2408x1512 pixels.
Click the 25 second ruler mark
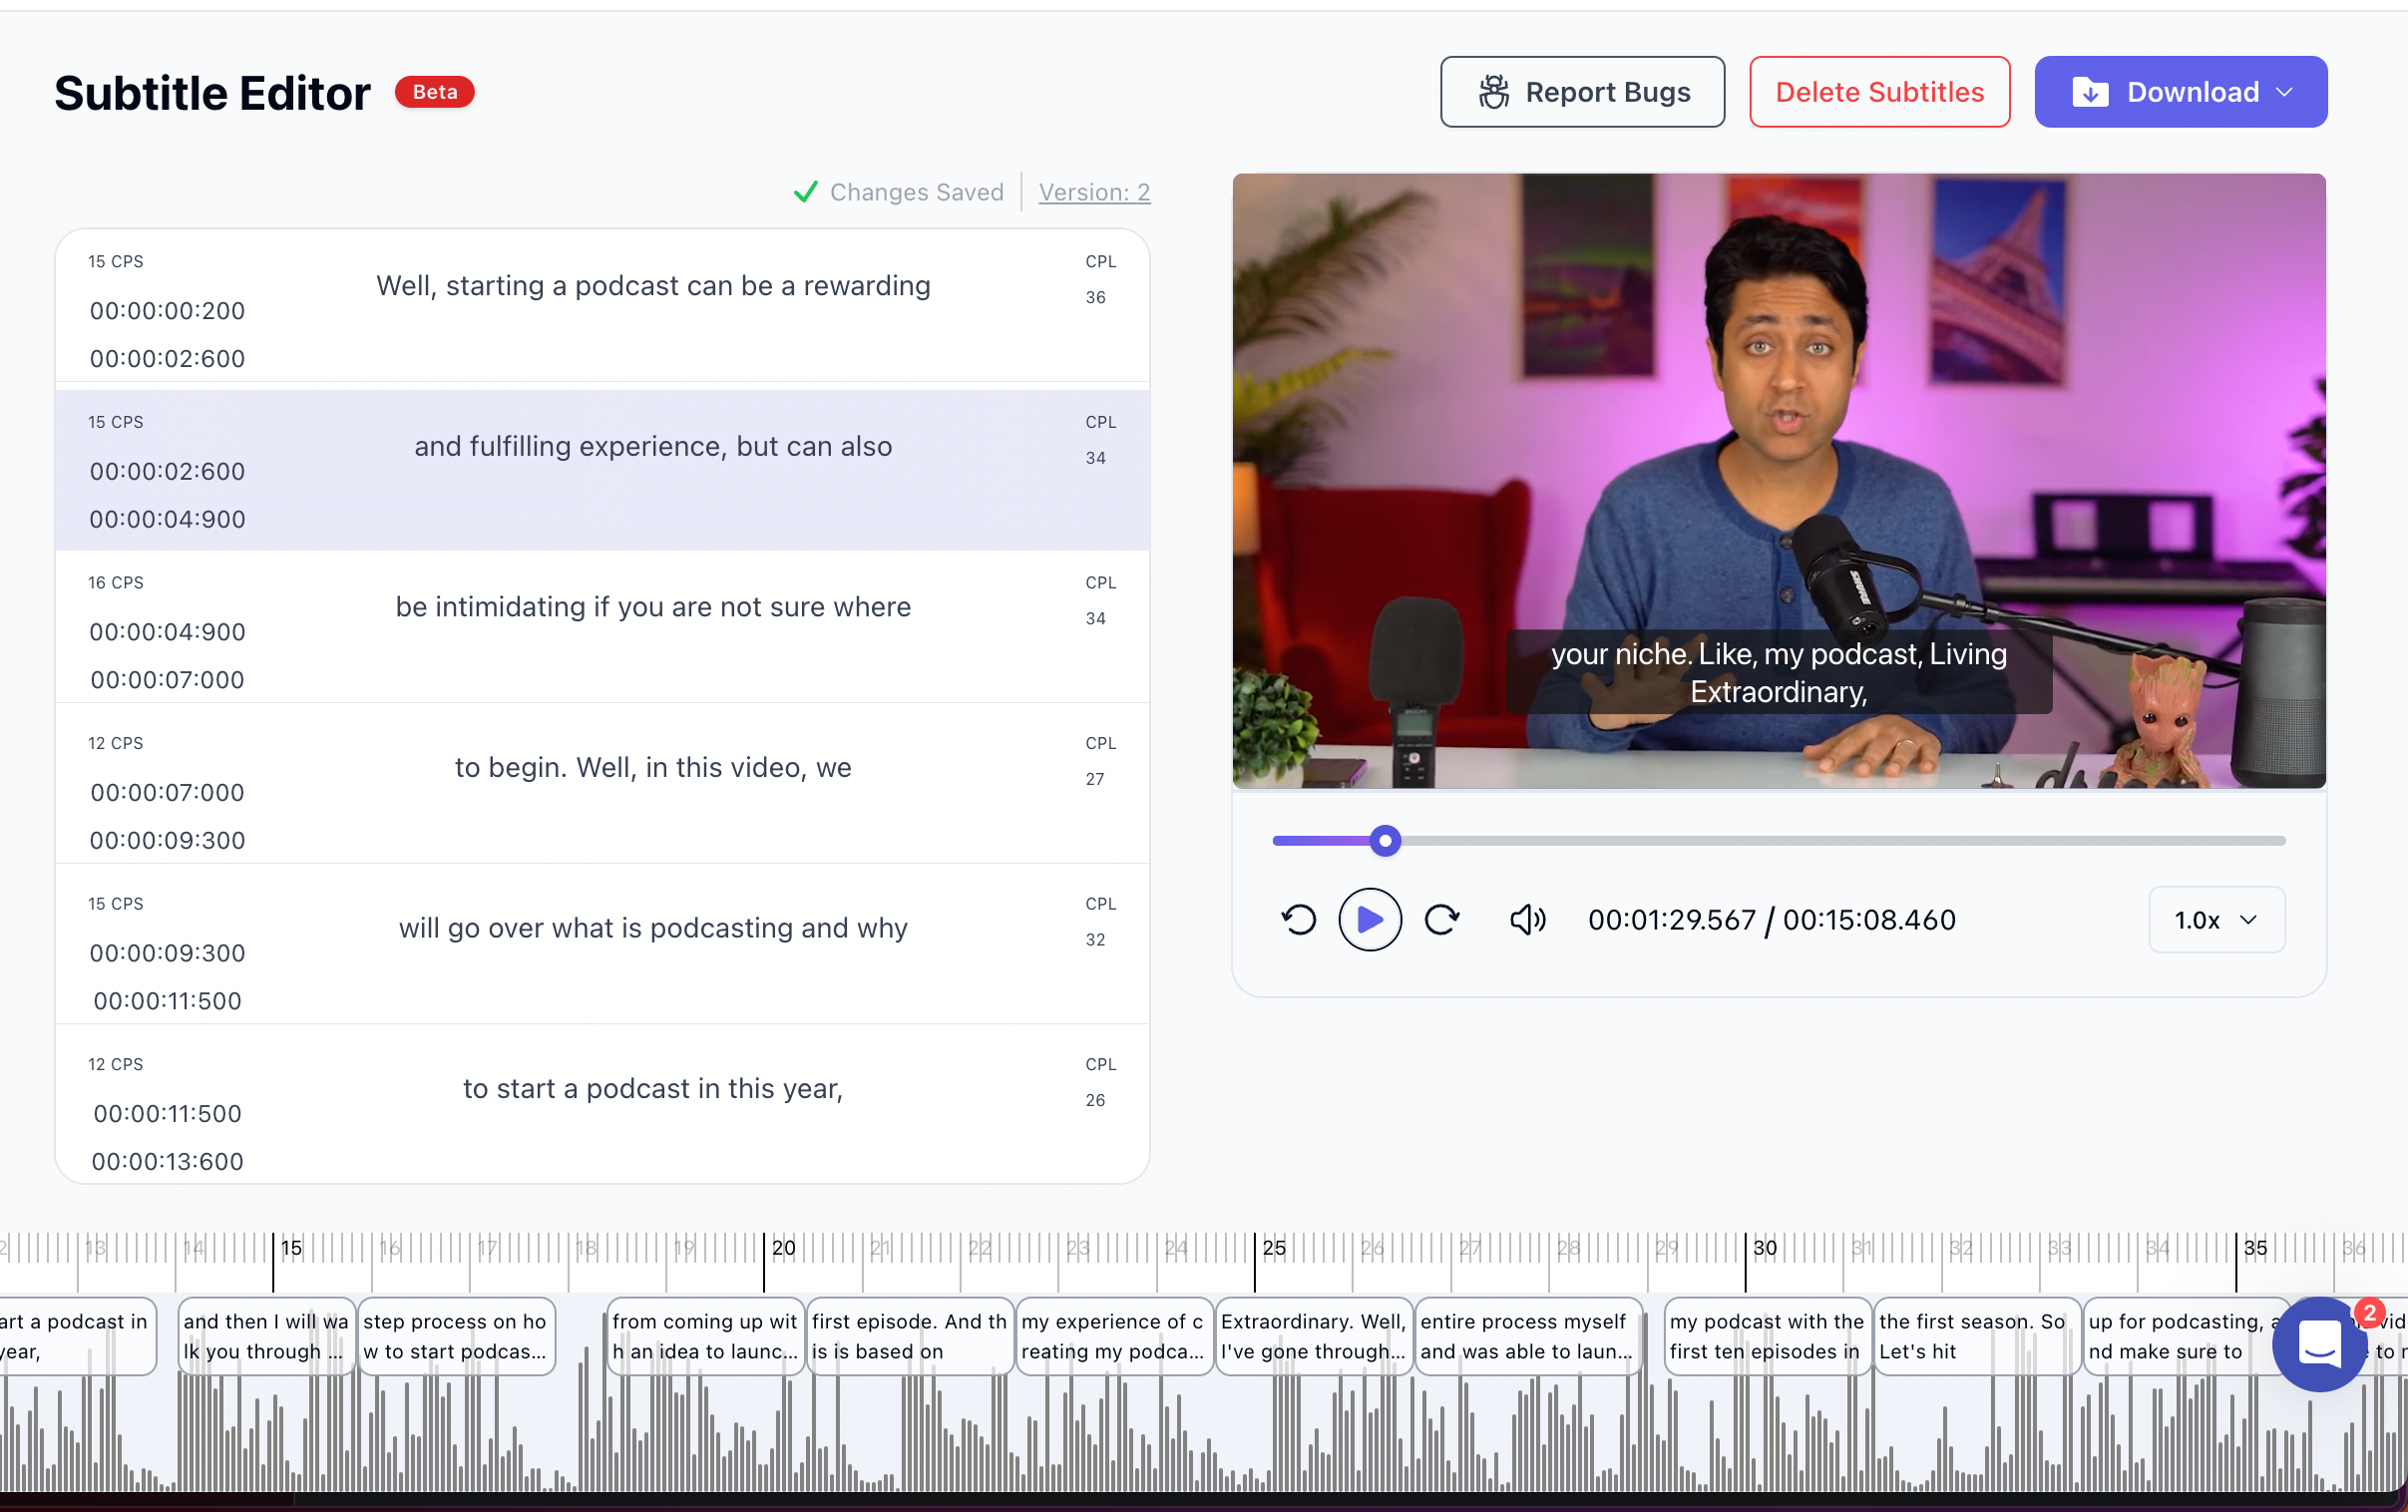[x=1273, y=1247]
